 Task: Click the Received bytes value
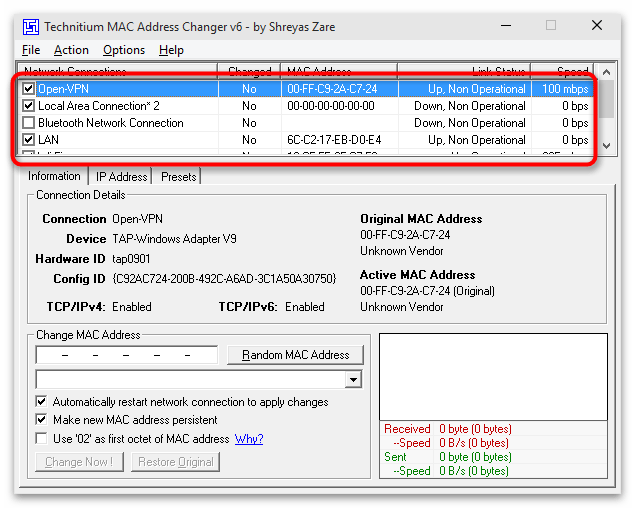point(475,429)
